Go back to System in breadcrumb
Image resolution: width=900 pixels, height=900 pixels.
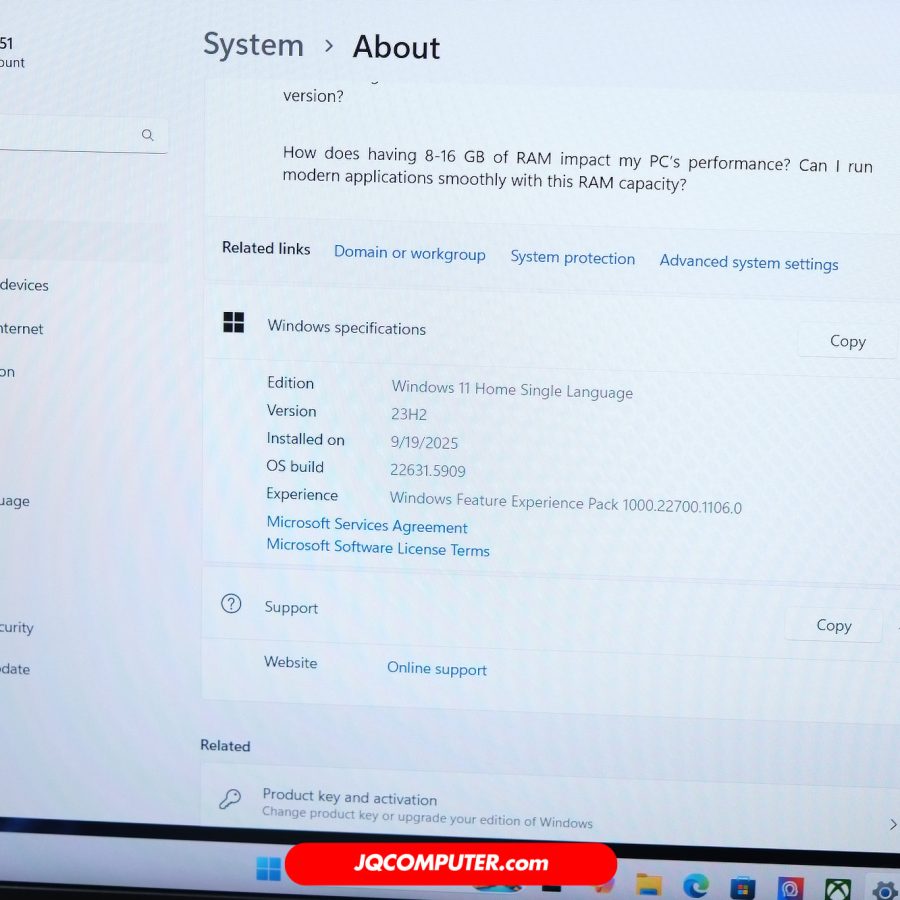(x=254, y=45)
